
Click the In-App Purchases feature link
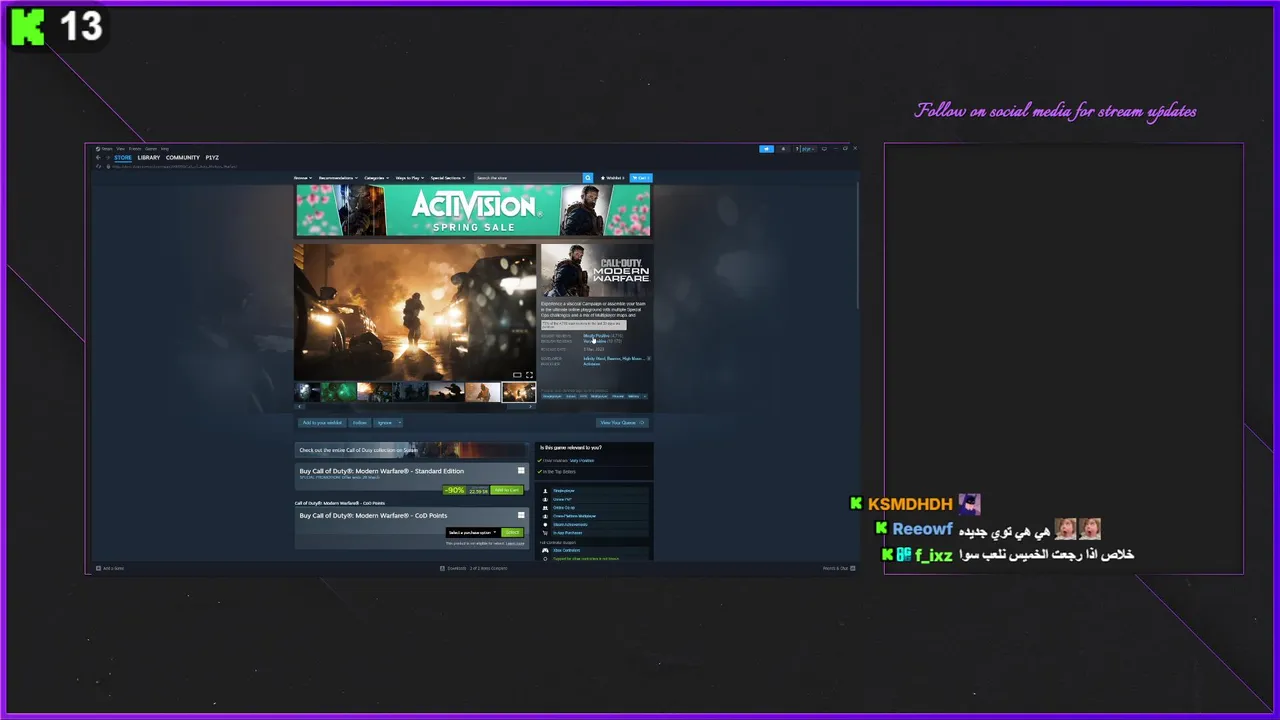click(567, 533)
